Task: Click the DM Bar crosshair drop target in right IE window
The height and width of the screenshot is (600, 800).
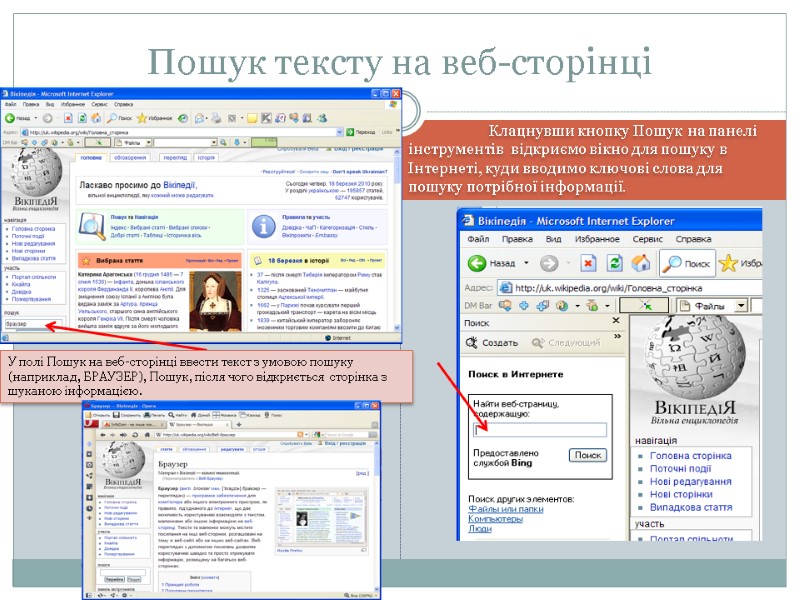Action: 644,306
